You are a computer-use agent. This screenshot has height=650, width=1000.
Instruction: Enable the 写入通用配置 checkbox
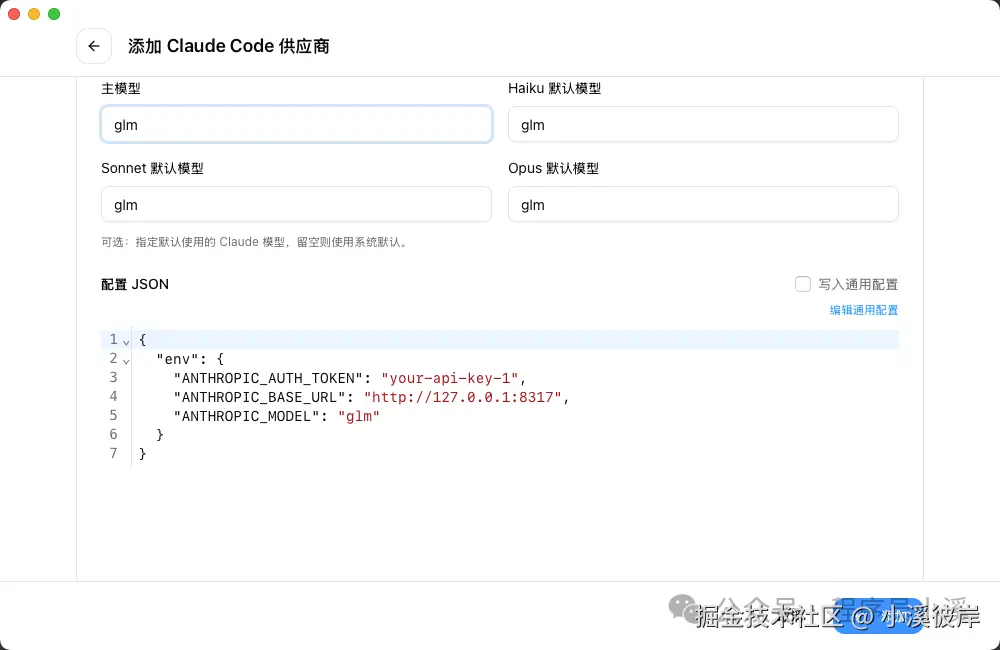[803, 284]
